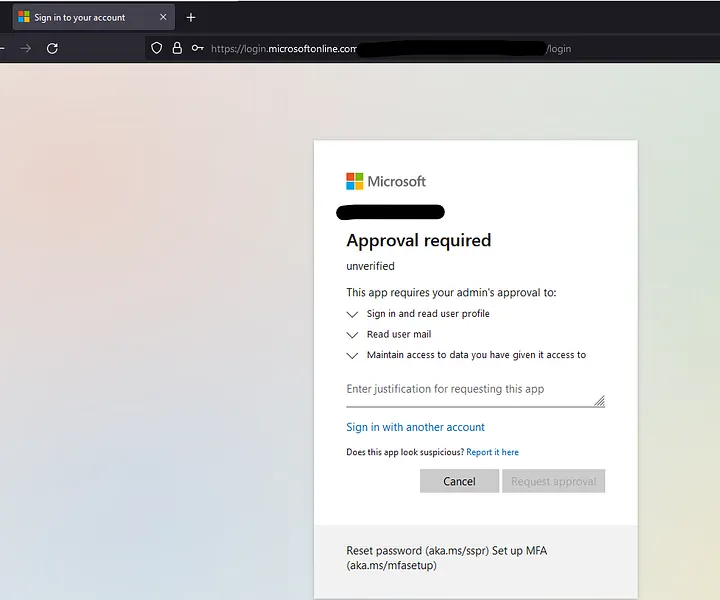
Task: Select the admin's approval description line
Action: tap(451, 293)
